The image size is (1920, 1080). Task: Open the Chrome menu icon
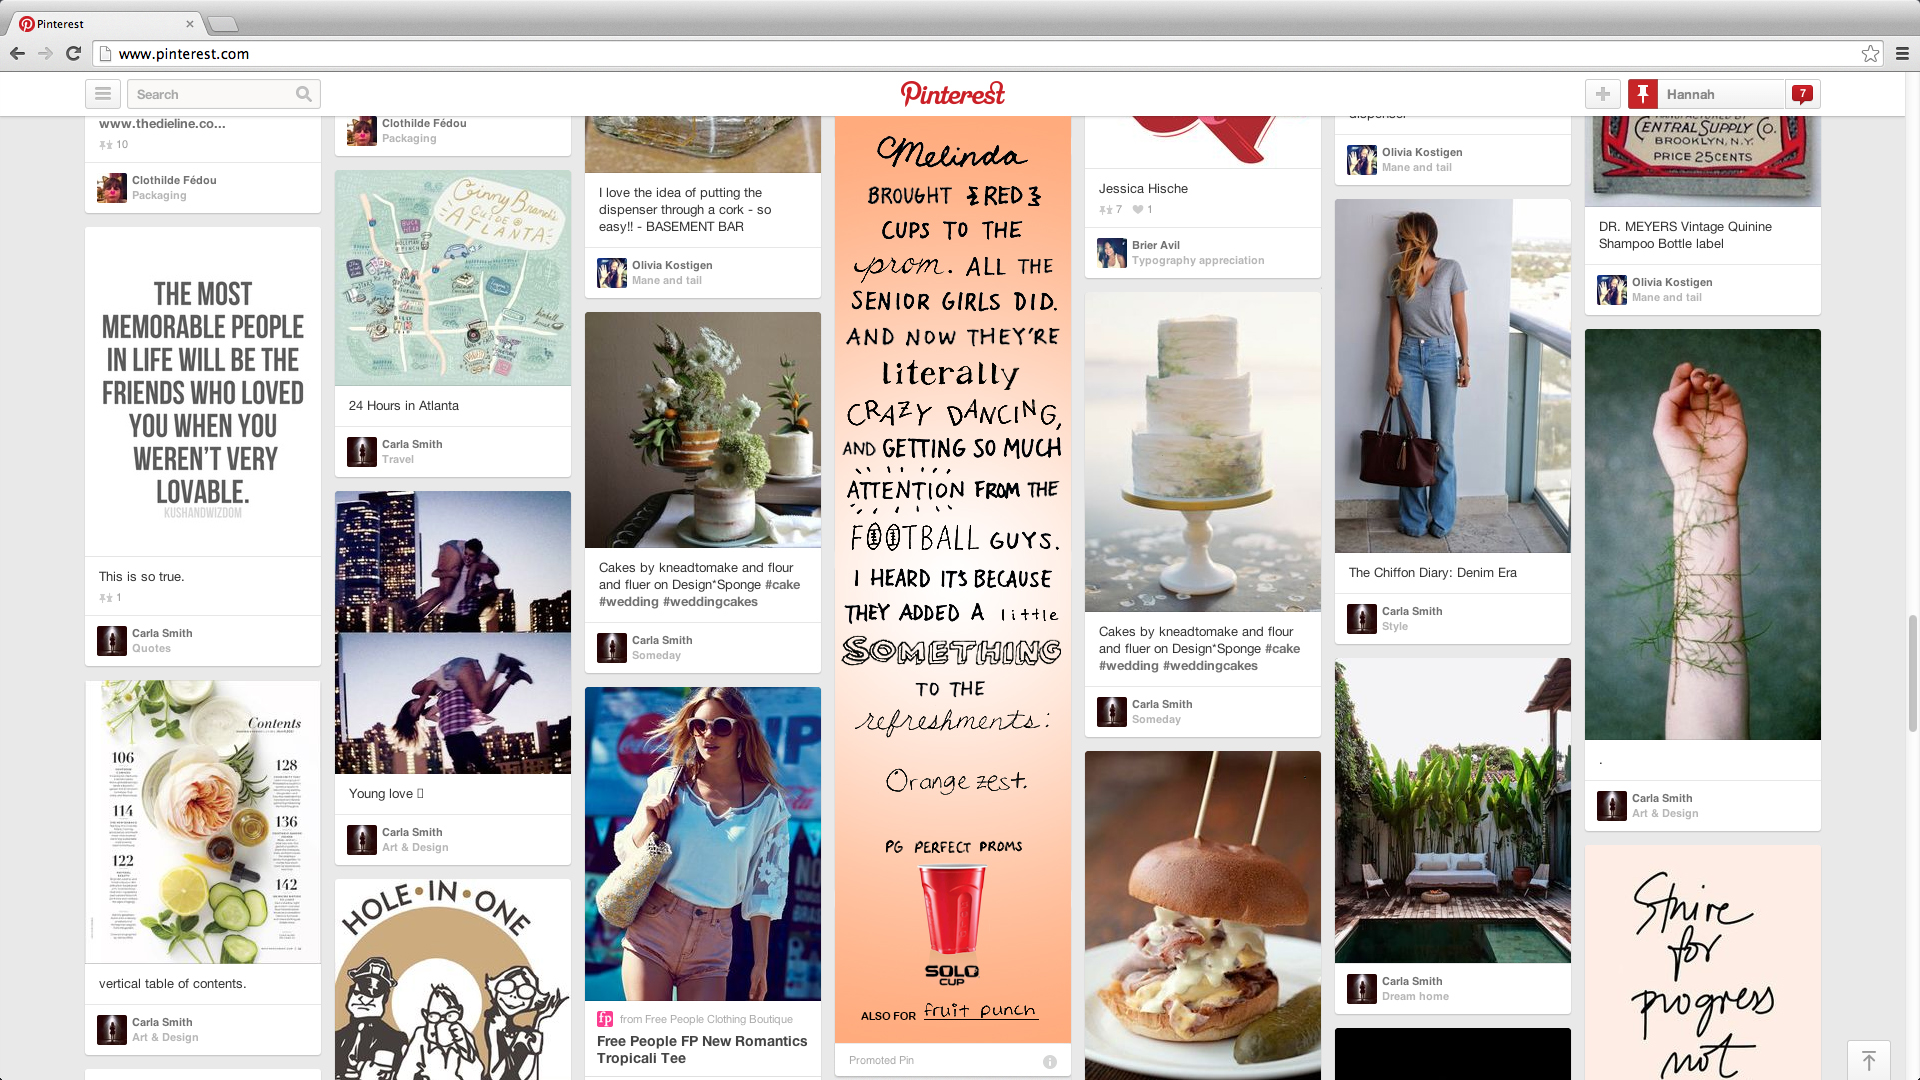click(1902, 54)
